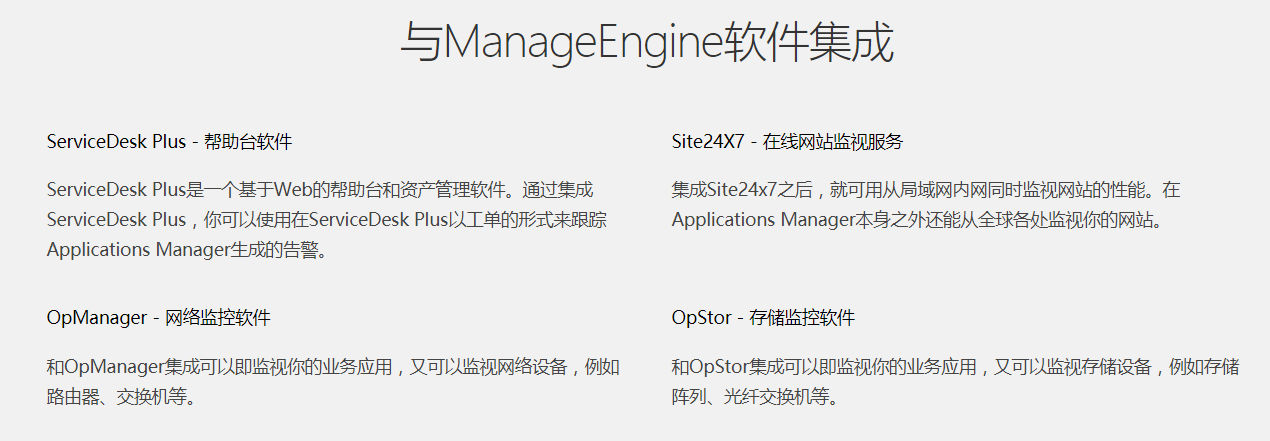Open the Site24X7 - 在线网站监视服务 title
1270x441 pixels.
[787, 142]
